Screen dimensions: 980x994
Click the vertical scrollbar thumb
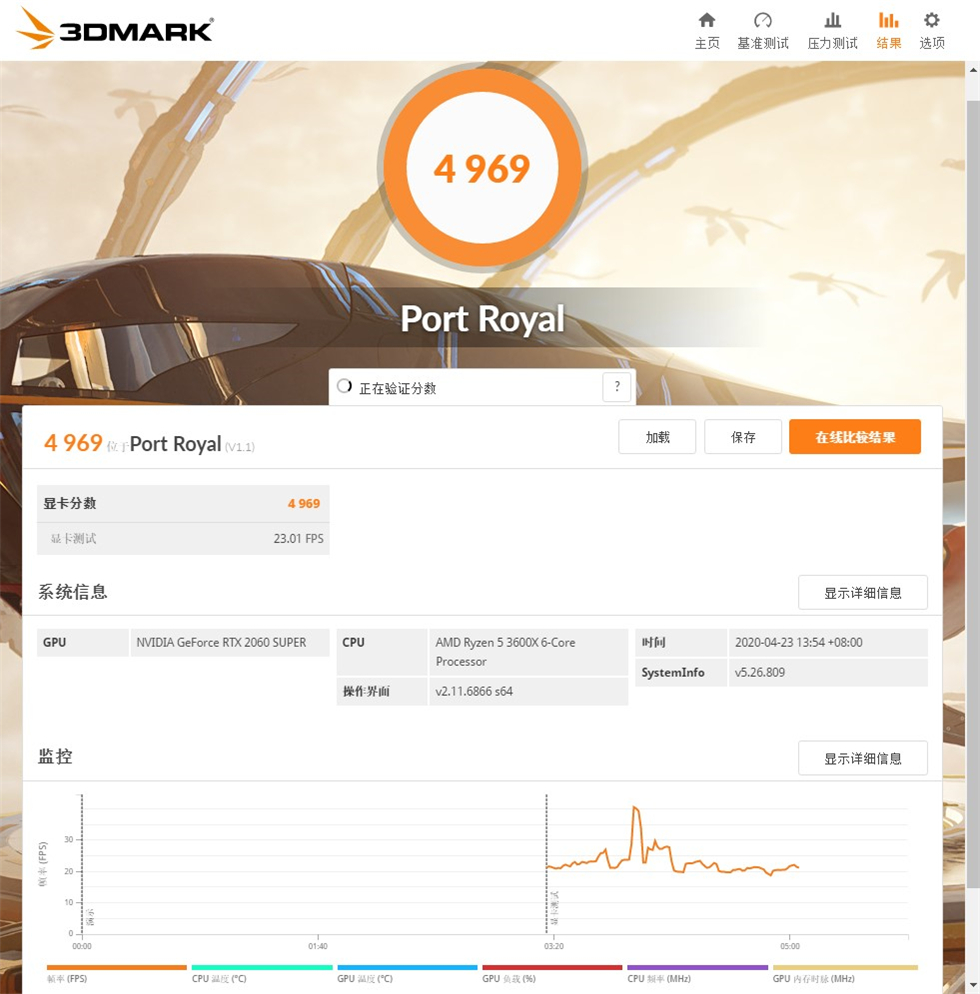[x=973, y=494]
